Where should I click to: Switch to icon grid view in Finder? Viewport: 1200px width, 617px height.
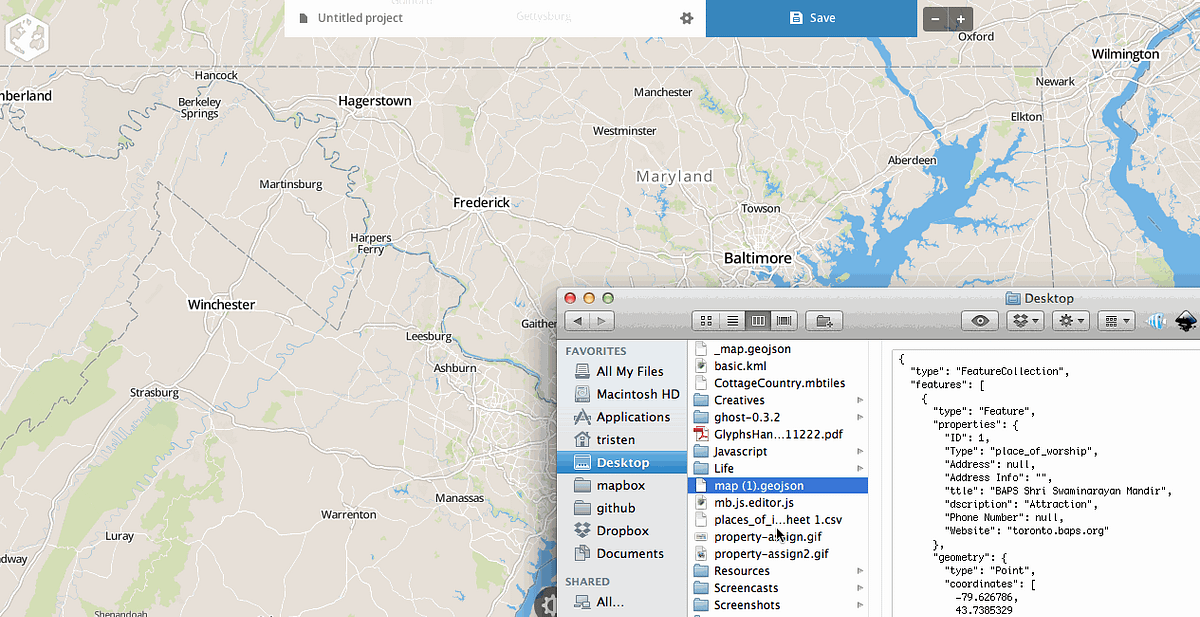pos(706,320)
